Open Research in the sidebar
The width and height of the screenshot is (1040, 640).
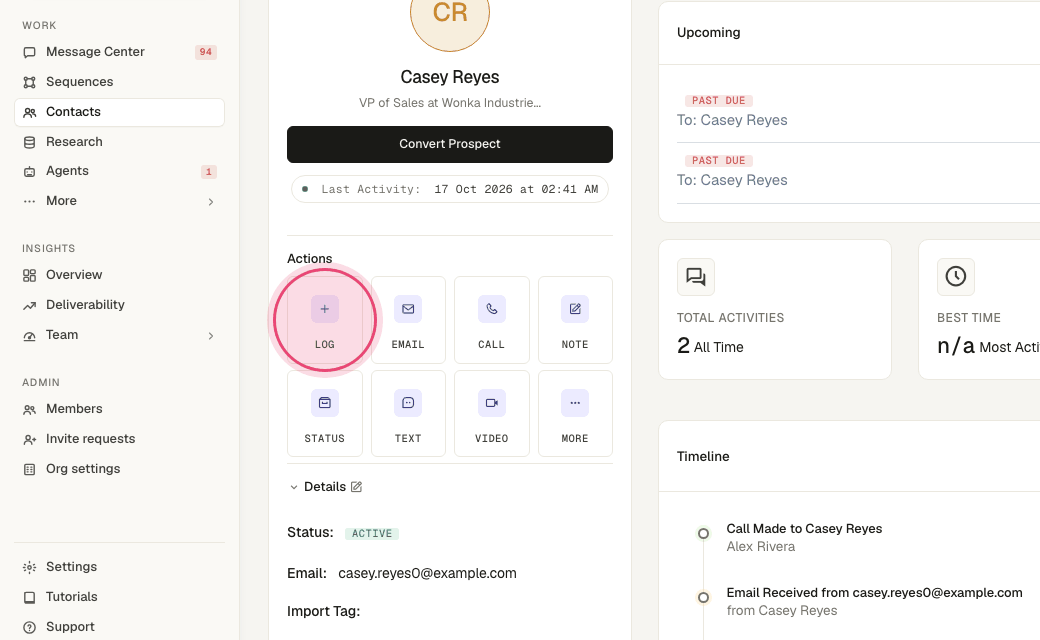(x=119, y=142)
